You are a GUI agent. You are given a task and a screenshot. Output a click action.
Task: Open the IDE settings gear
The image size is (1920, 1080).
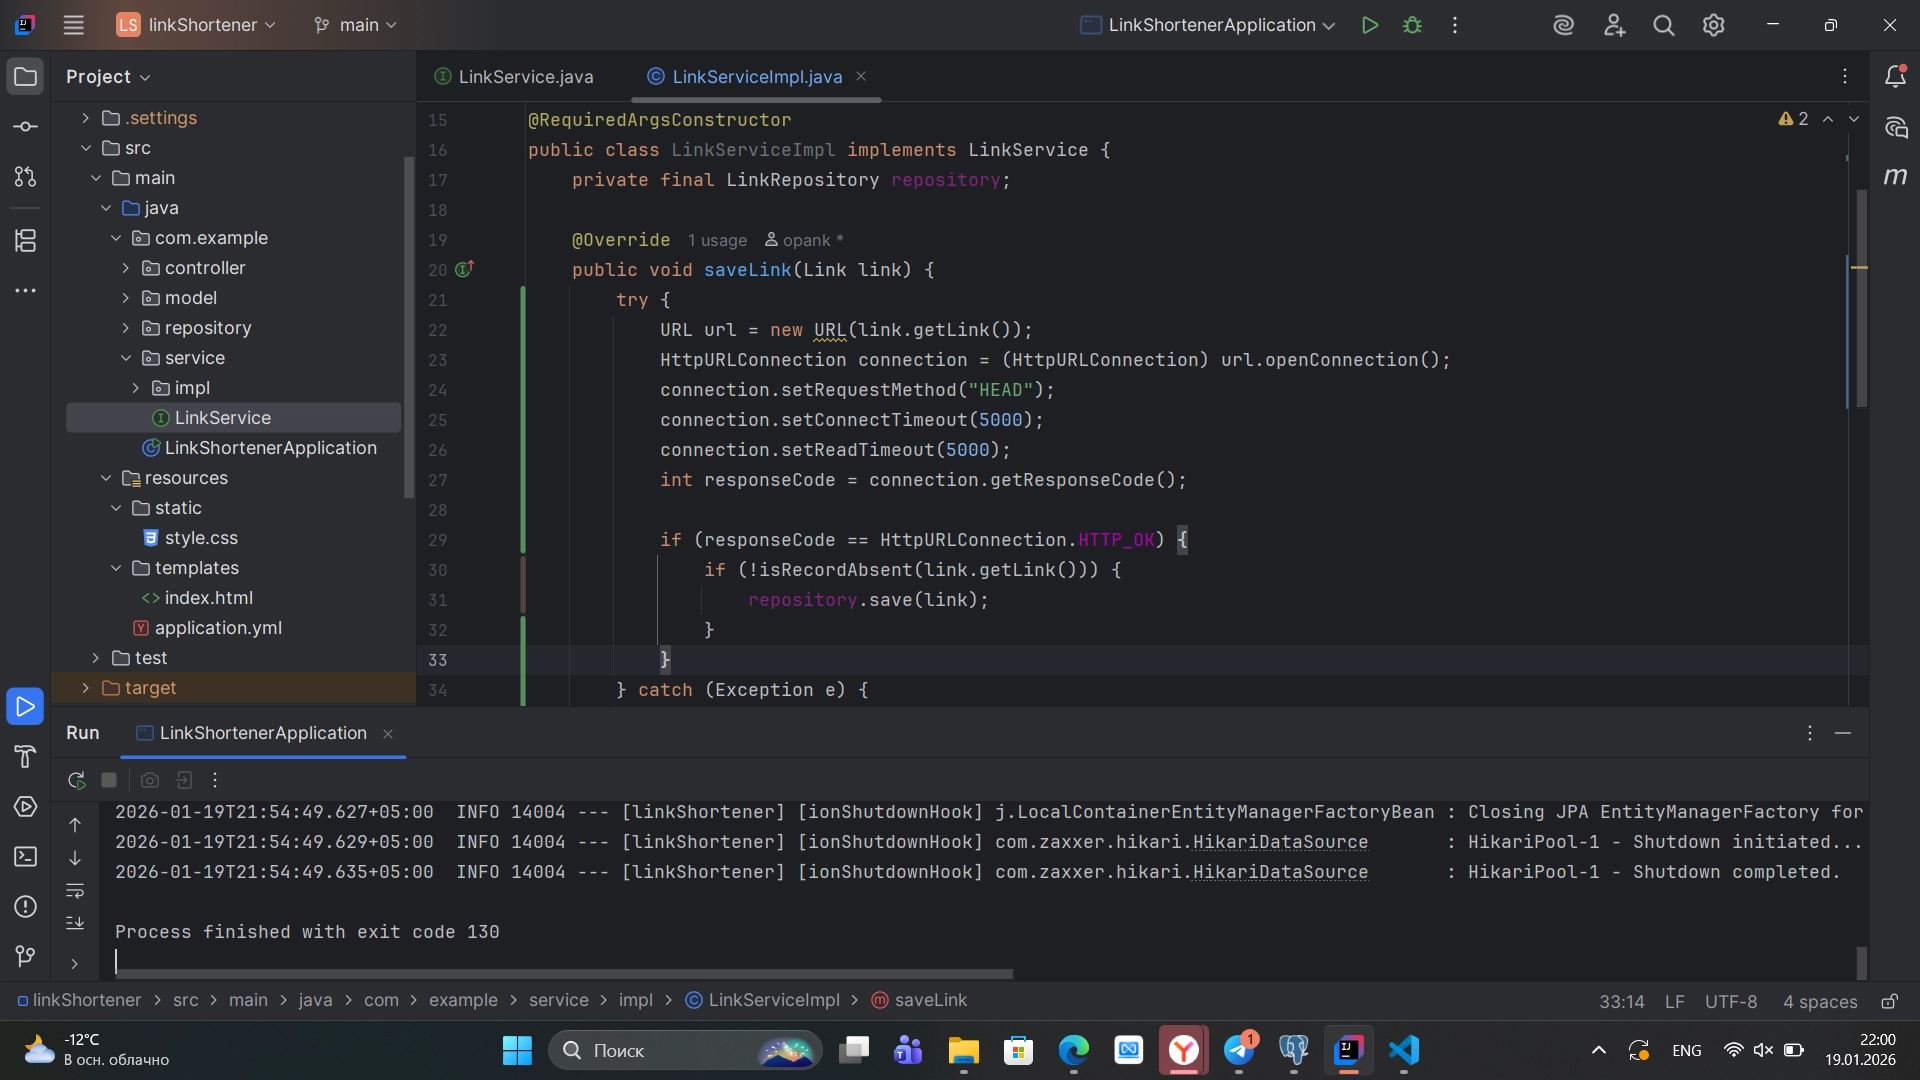coord(1713,25)
